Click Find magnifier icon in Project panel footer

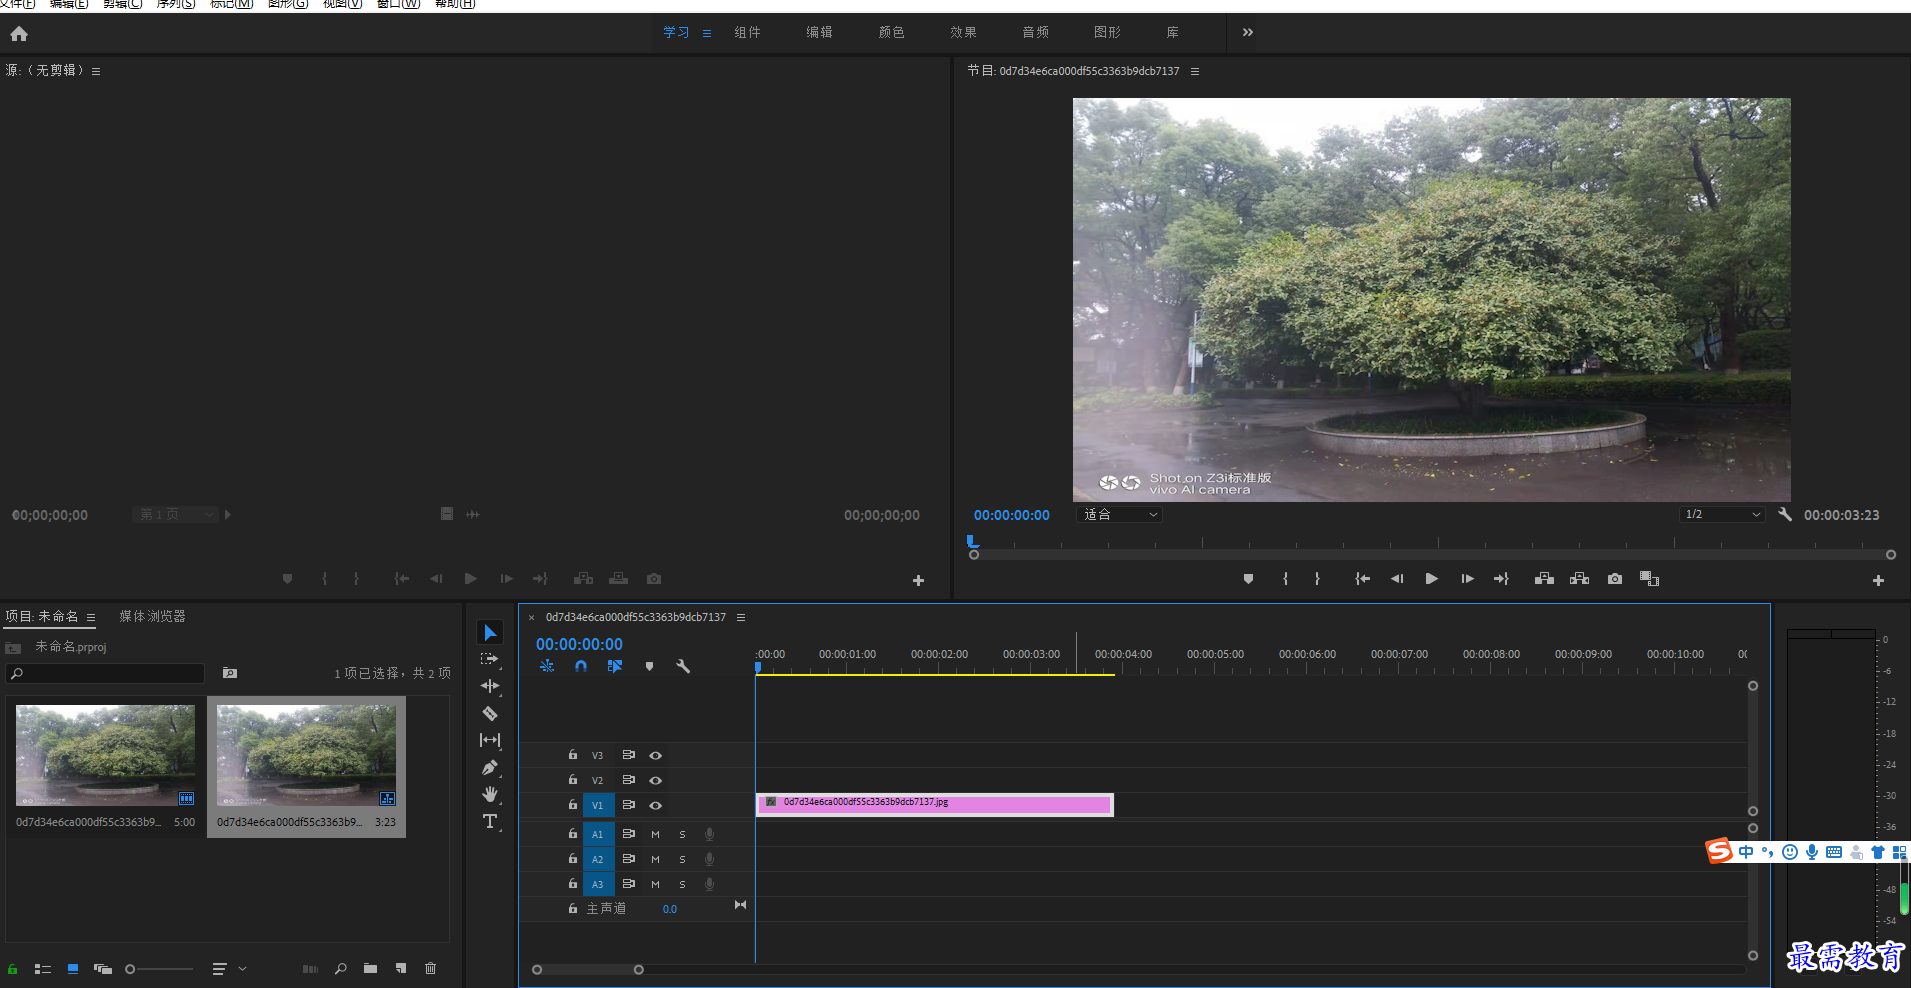(x=340, y=968)
